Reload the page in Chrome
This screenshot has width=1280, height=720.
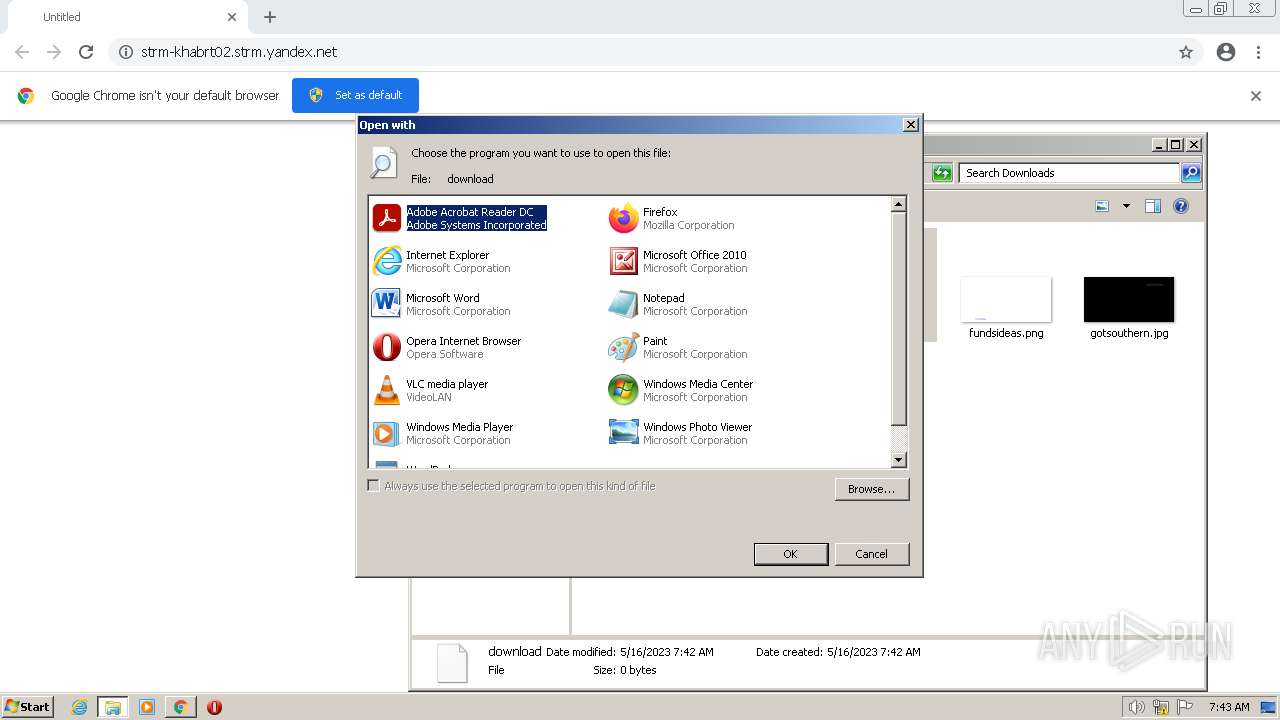coord(86,52)
